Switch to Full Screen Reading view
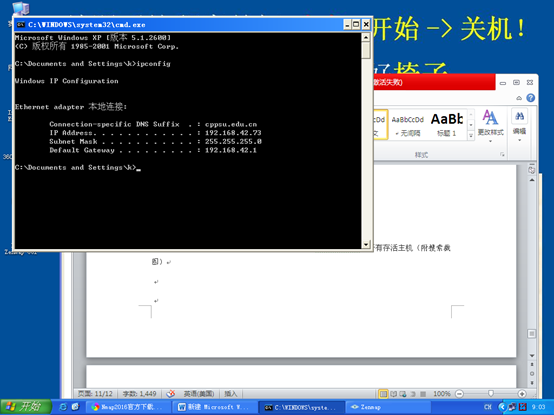This screenshot has height=415, width=554. (x=393, y=393)
